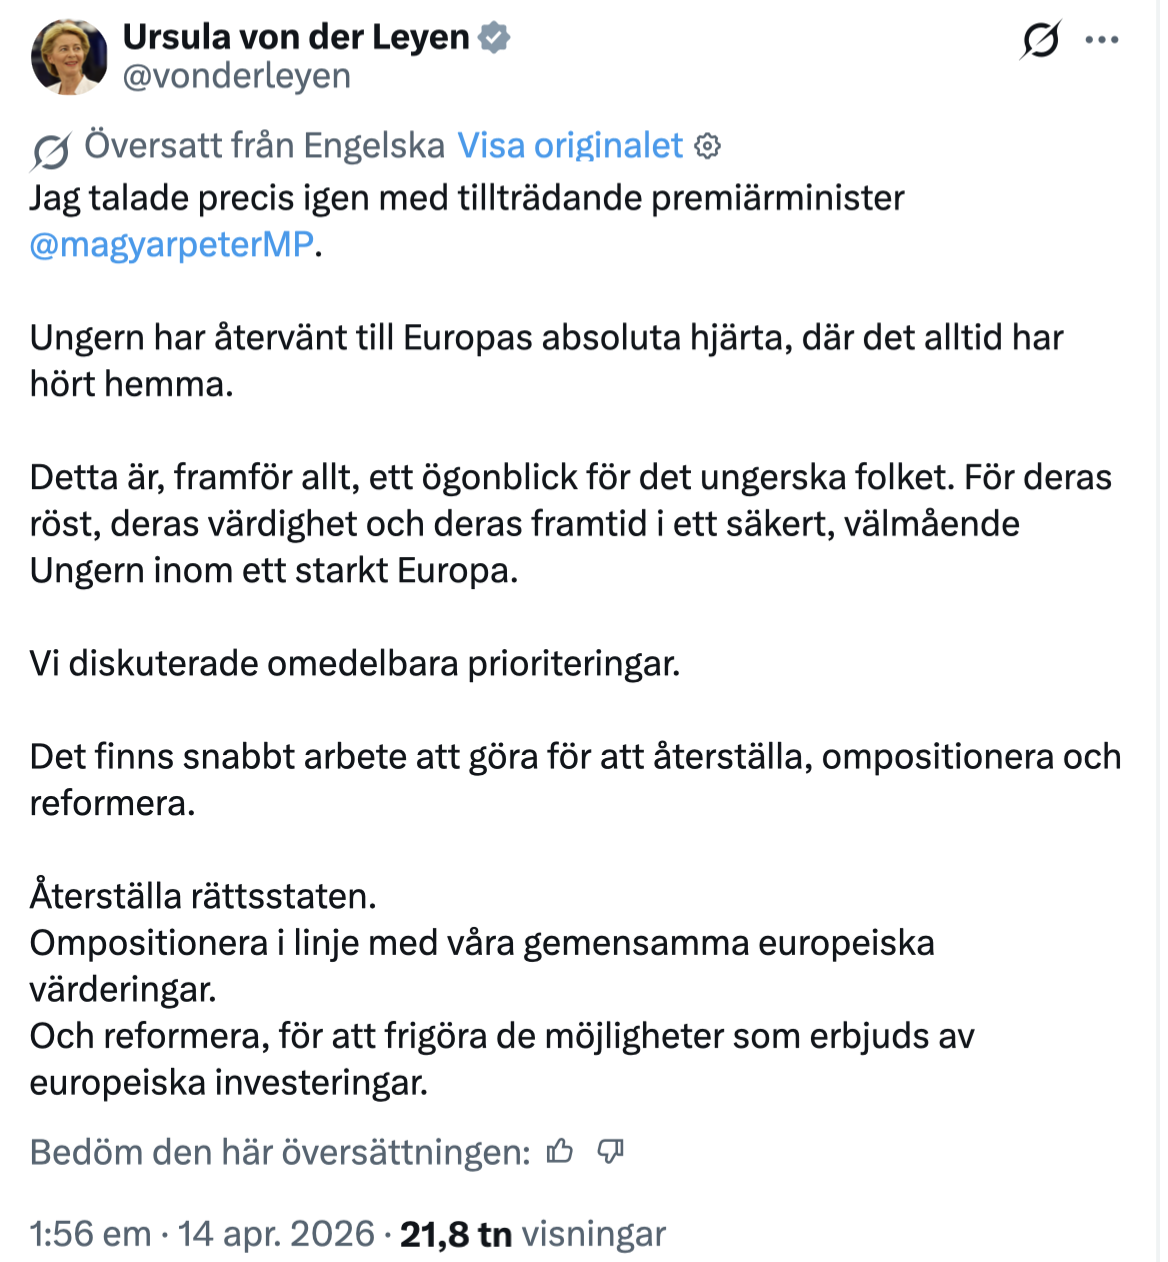The width and height of the screenshot is (1168, 1262).
Task: Click the "21,8 tn visningar" view count
Action: click(x=532, y=1234)
